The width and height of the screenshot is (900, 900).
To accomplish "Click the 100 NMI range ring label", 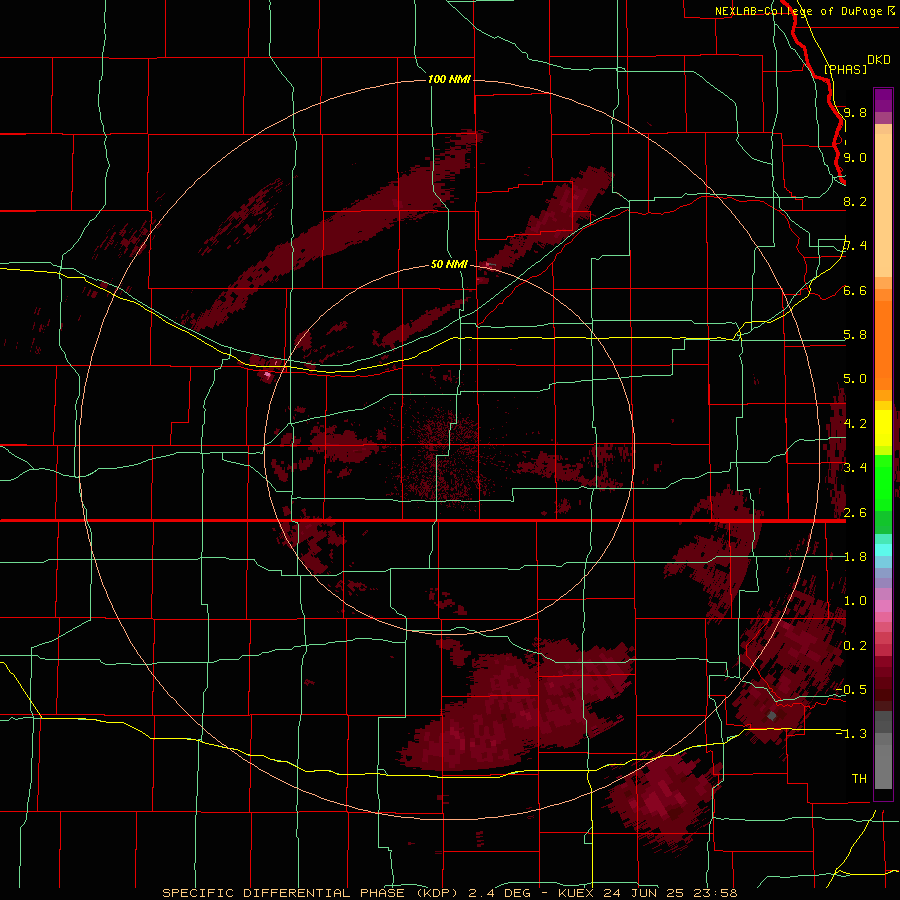I will pyautogui.click(x=449, y=79).
